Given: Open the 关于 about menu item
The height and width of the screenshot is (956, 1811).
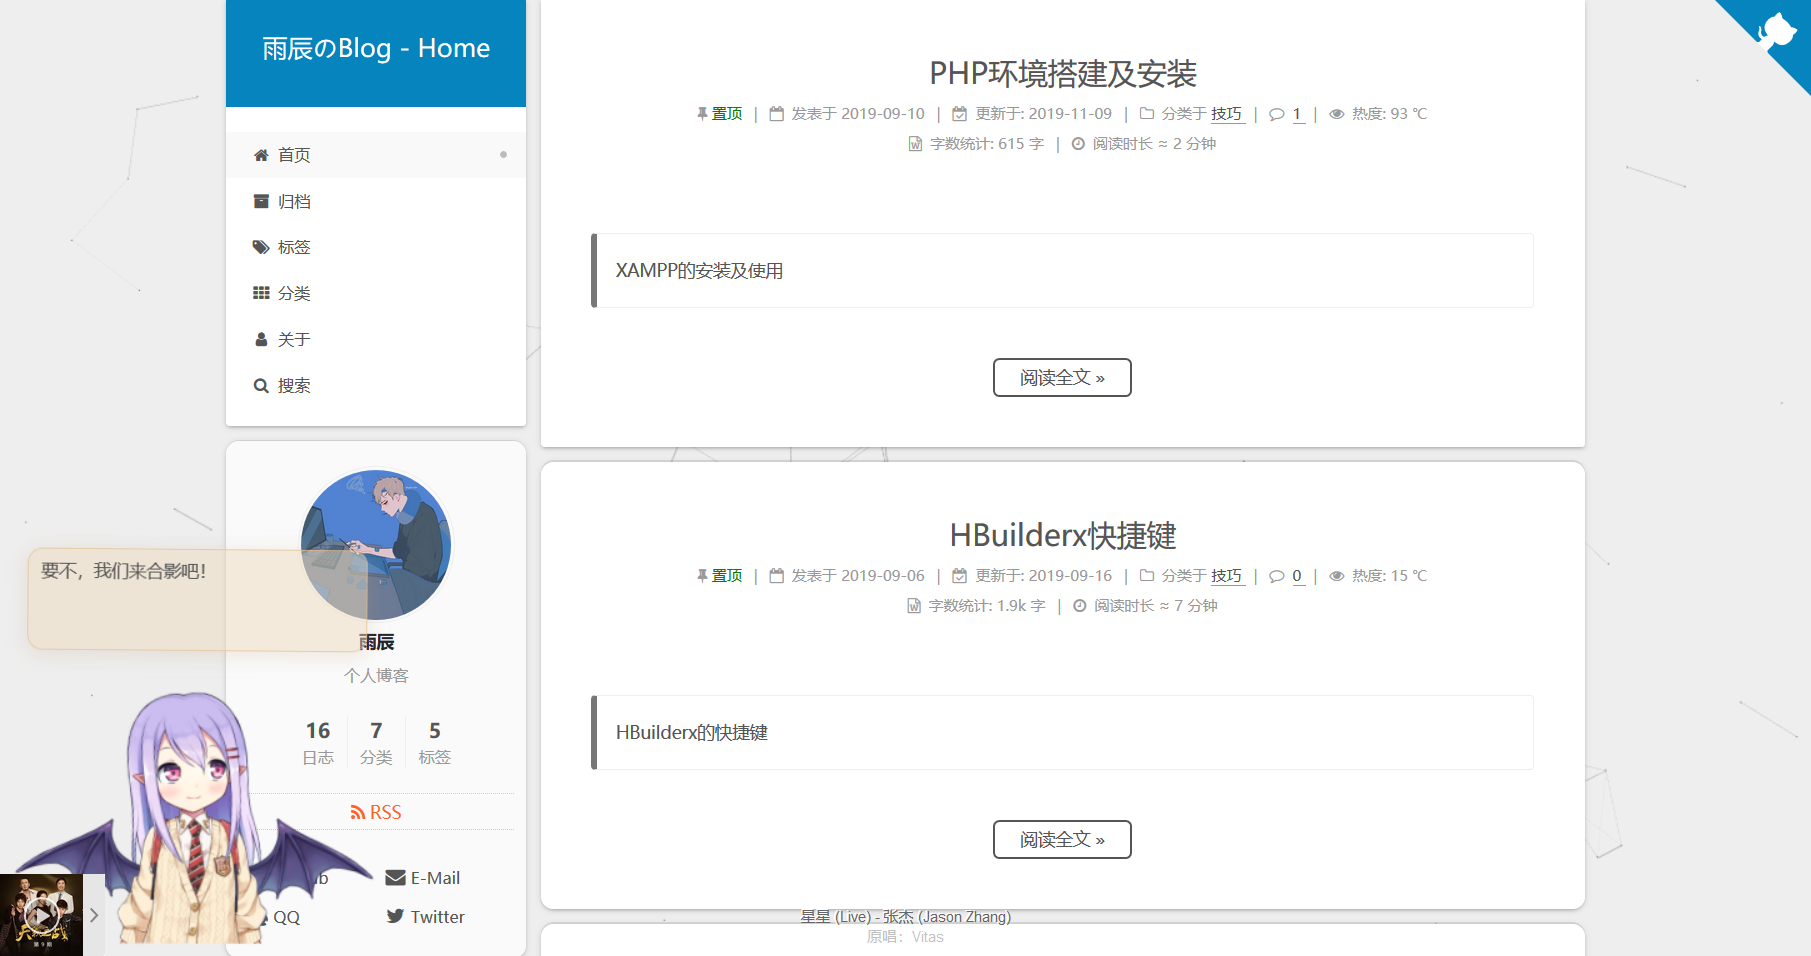Looking at the screenshot, I should (x=376, y=339).
